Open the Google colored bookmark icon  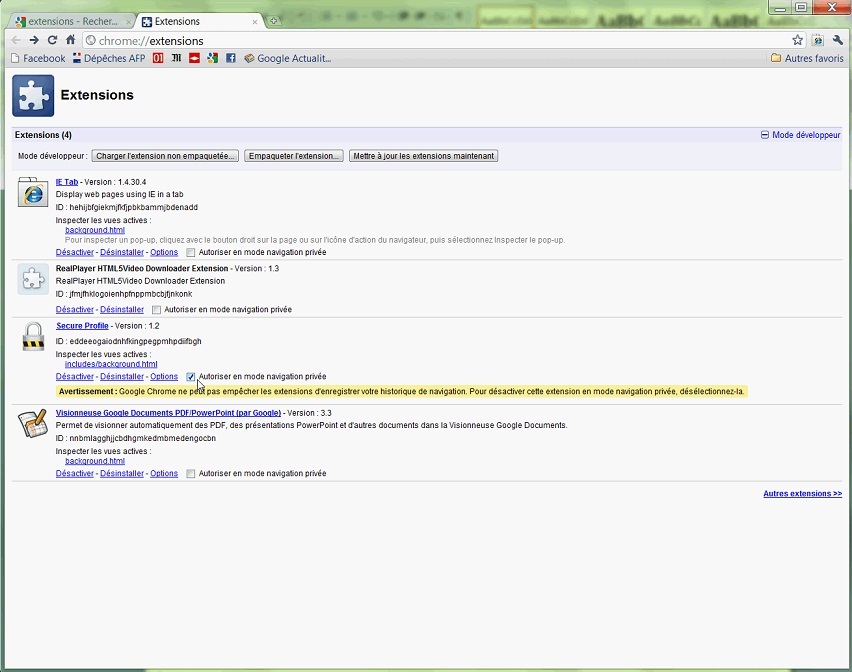(212, 58)
